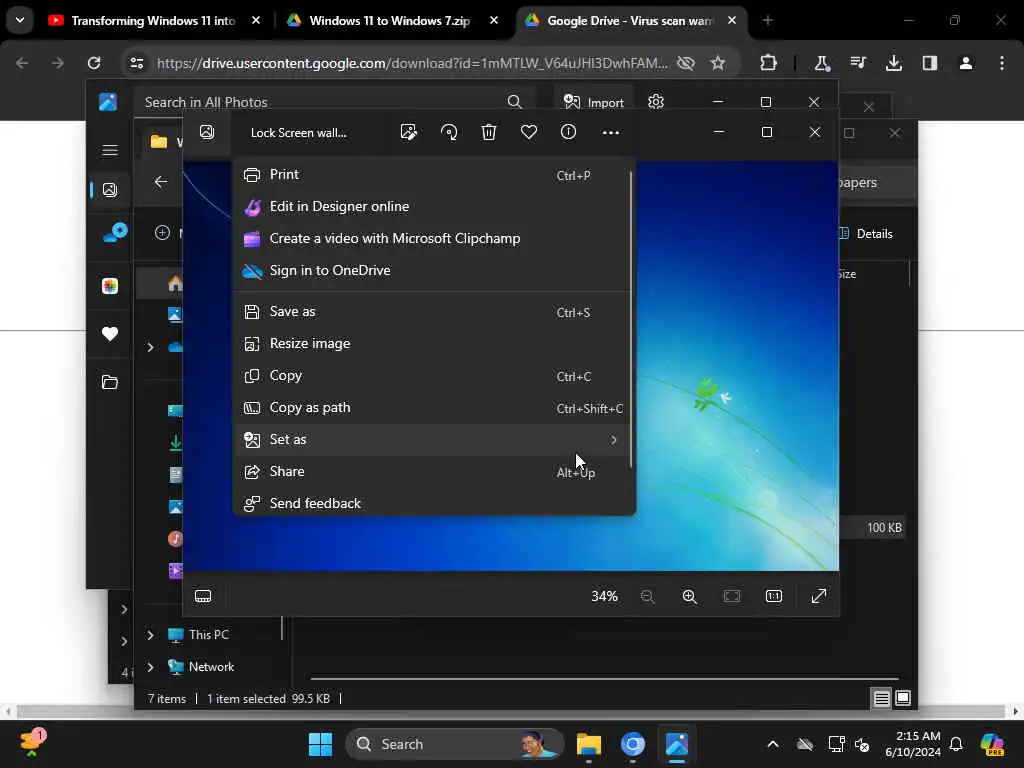Click the gallery icon beside the file name

coord(207,133)
